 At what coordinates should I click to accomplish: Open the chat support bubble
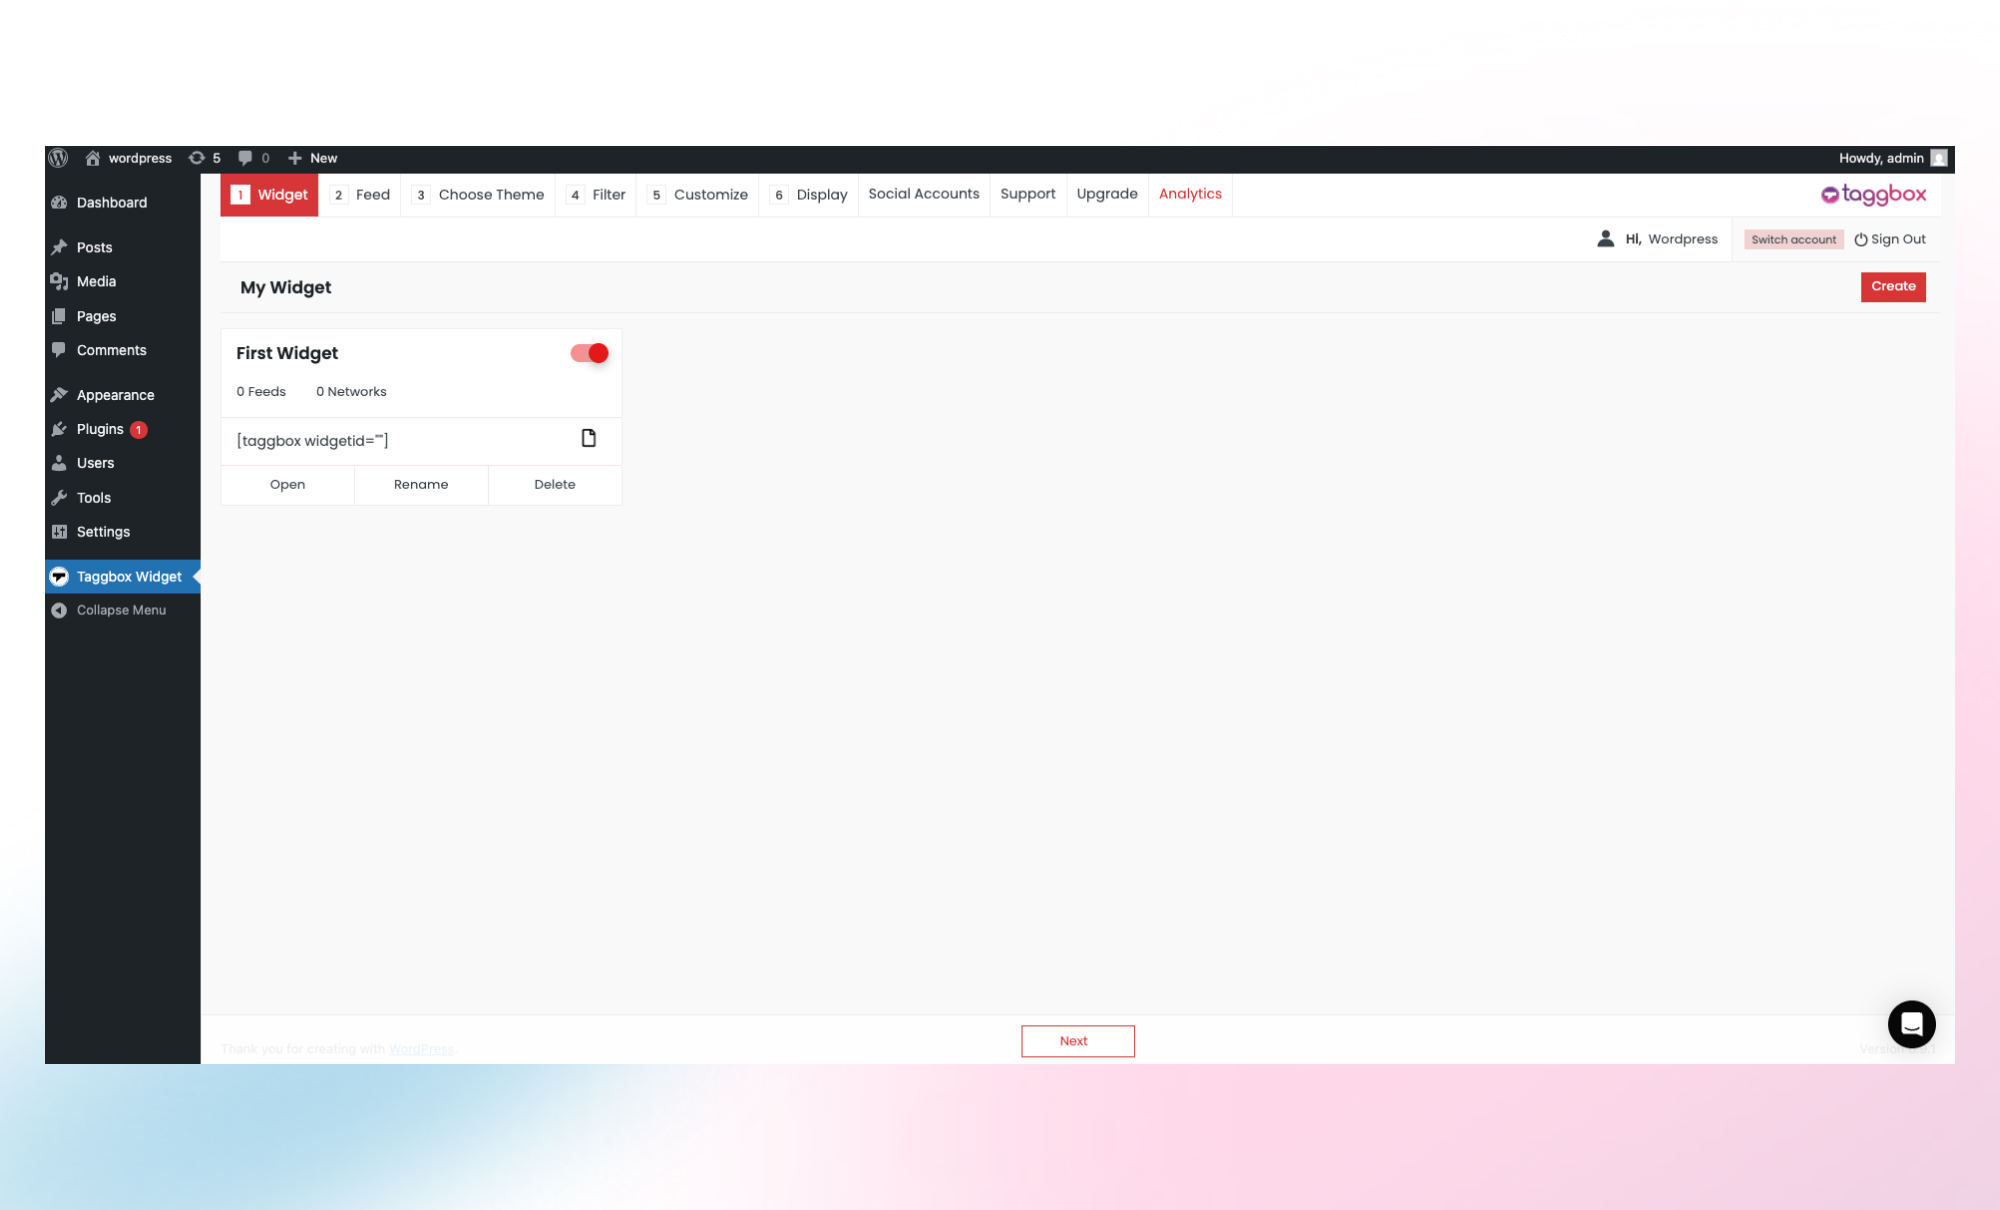click(x=1911, y=1024)
